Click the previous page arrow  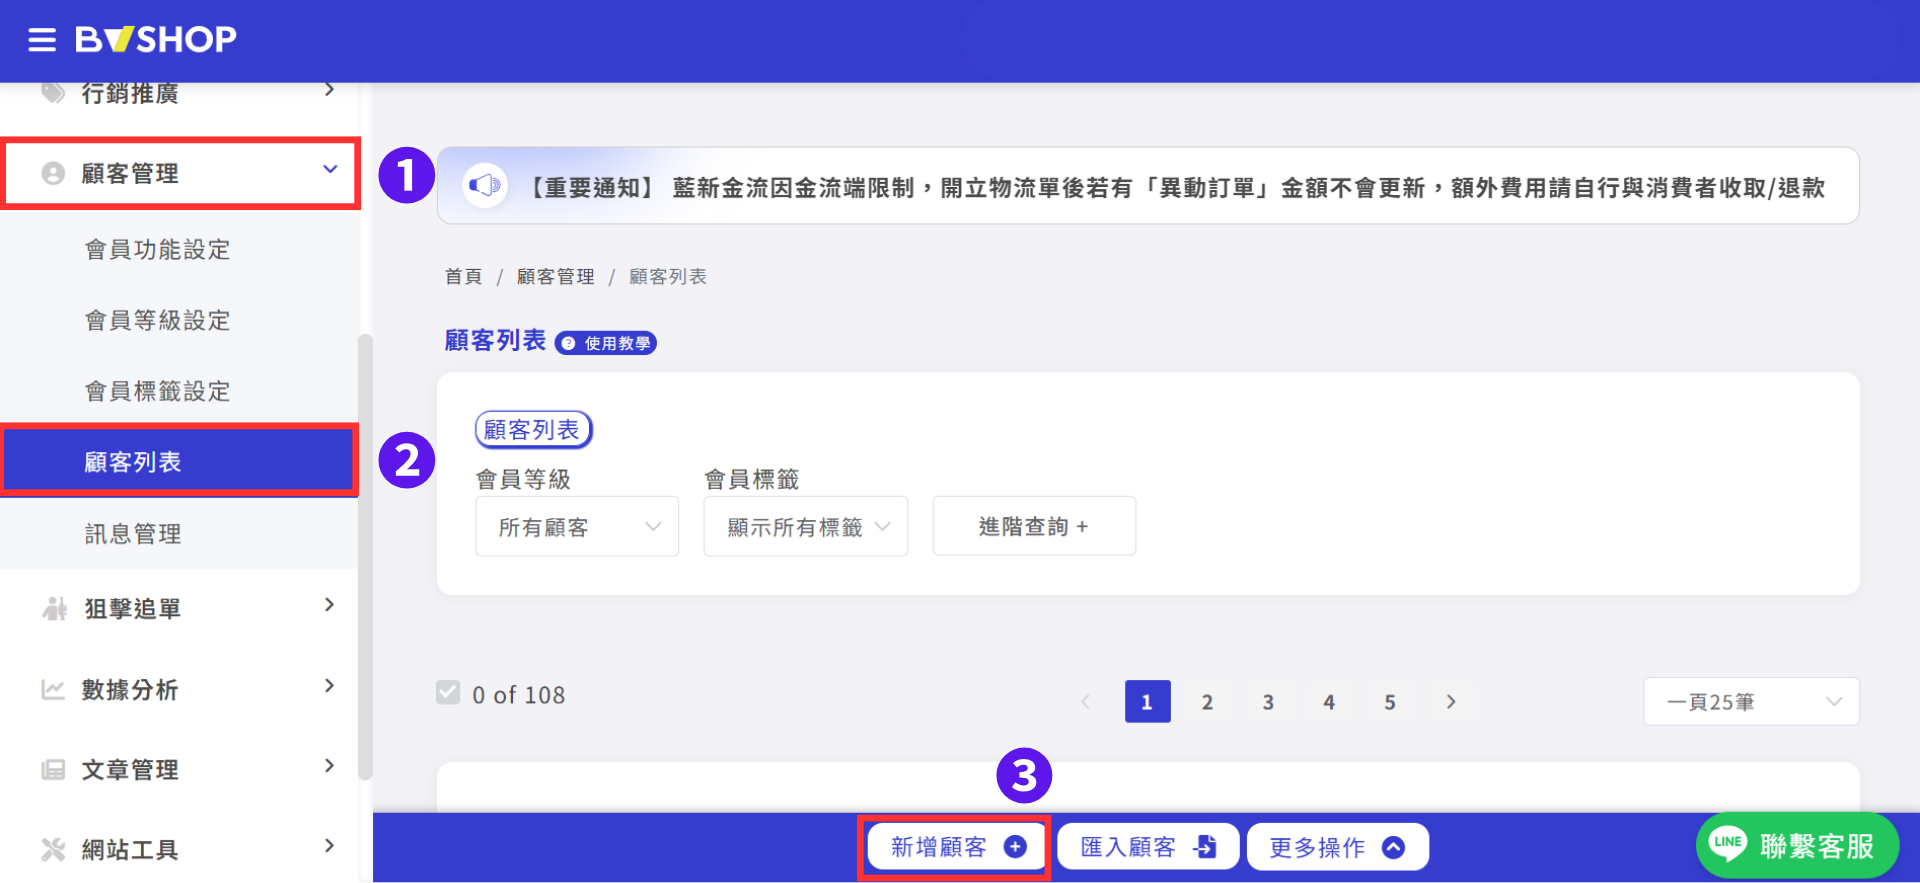[x=1086, y=702]
